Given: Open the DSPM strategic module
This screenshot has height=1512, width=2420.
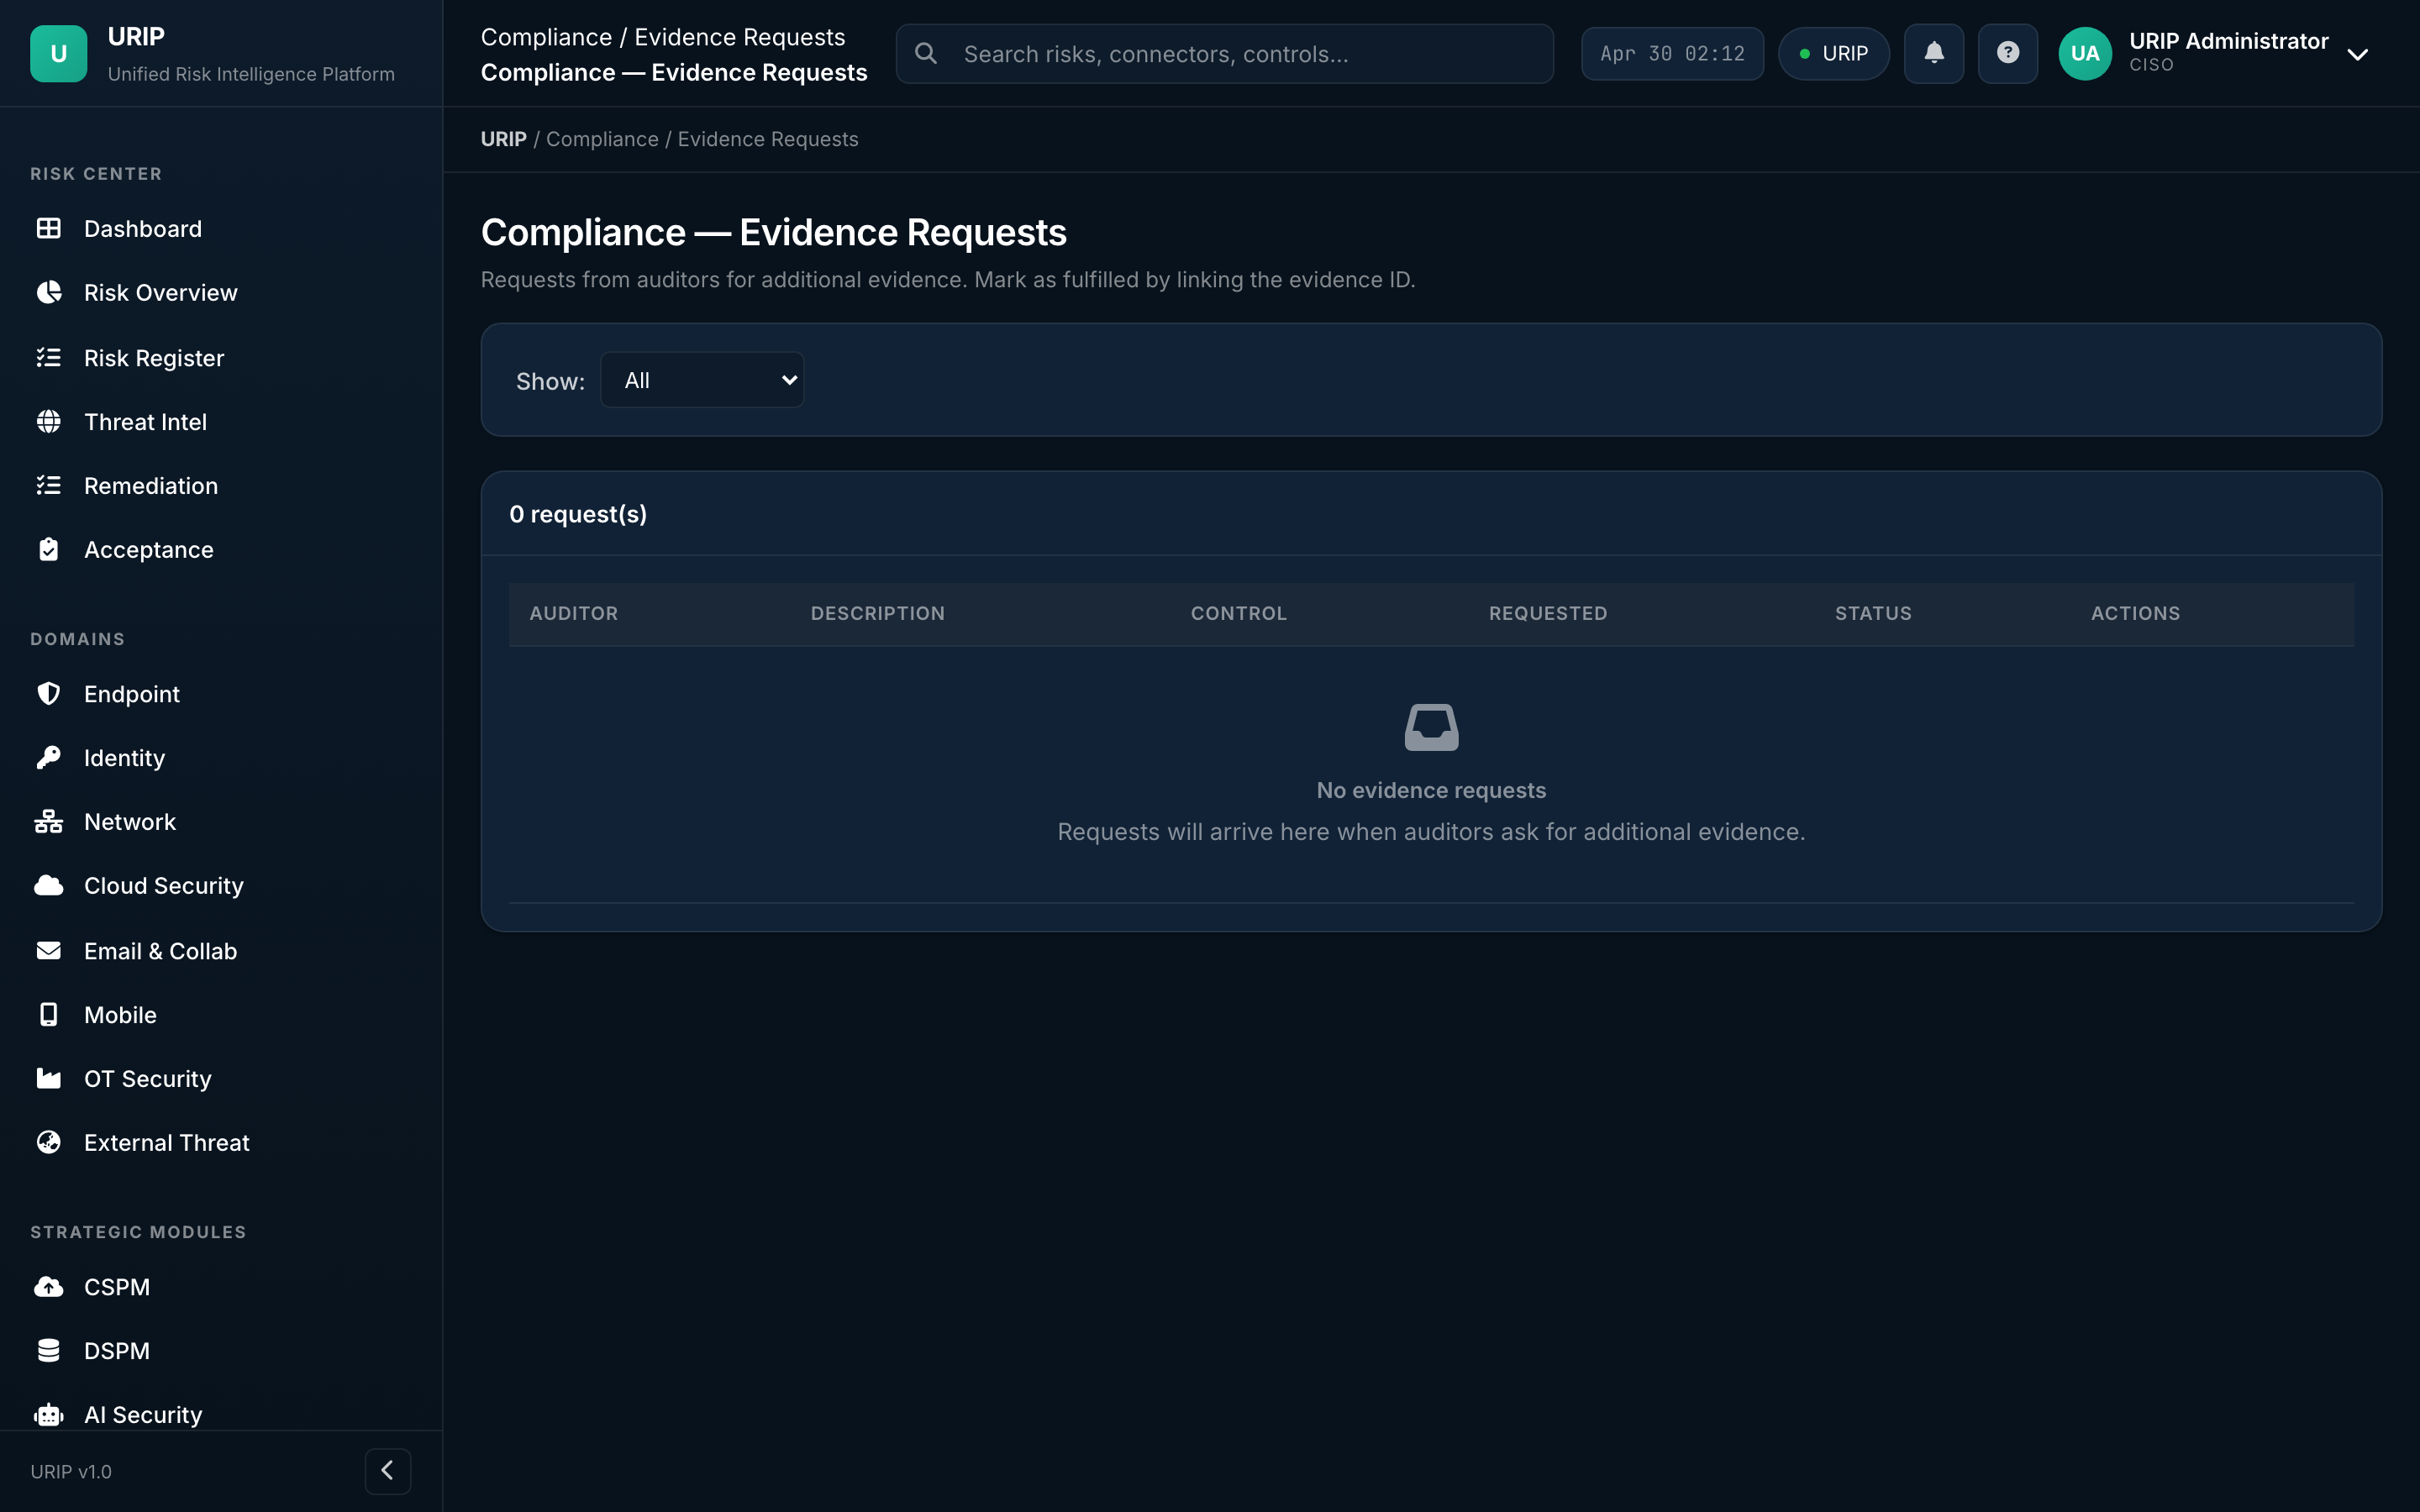Looking at the screenshot, I should click(x=220, y=1351).
